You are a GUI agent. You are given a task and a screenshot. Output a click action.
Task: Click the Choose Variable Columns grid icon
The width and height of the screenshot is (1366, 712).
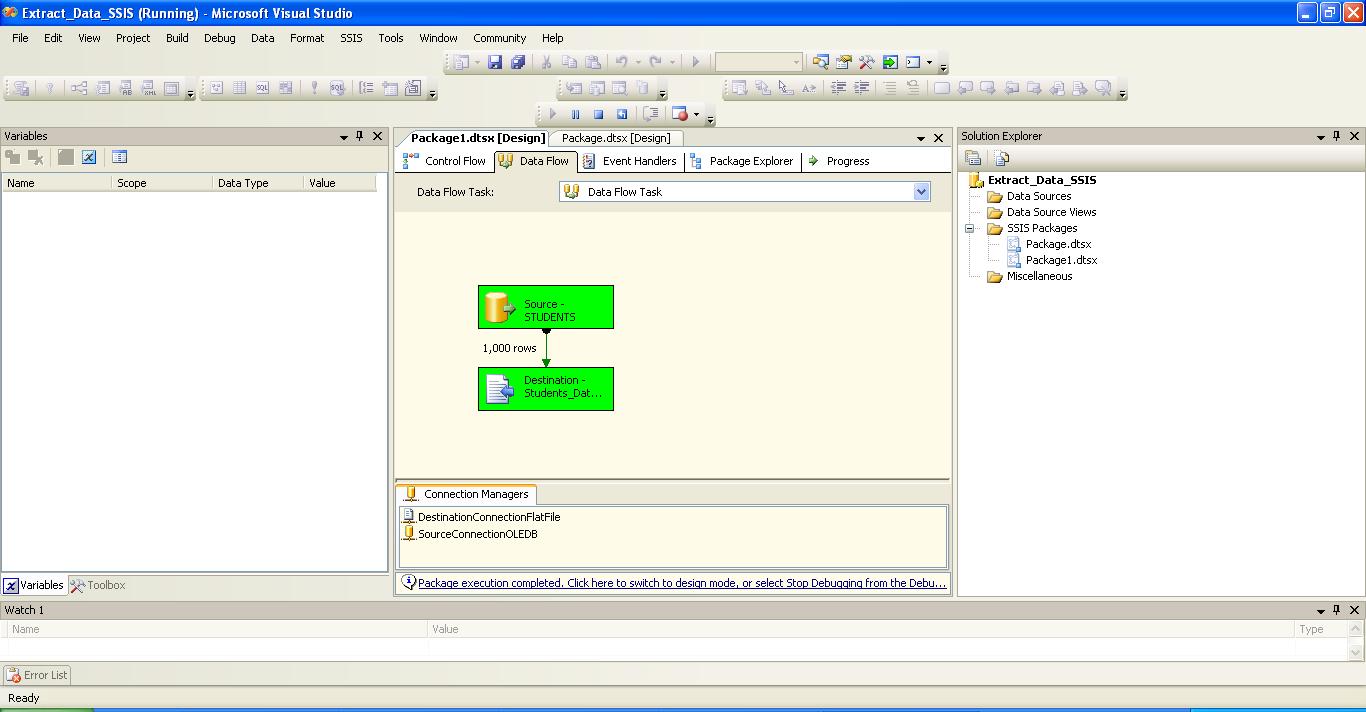point(119,157)
